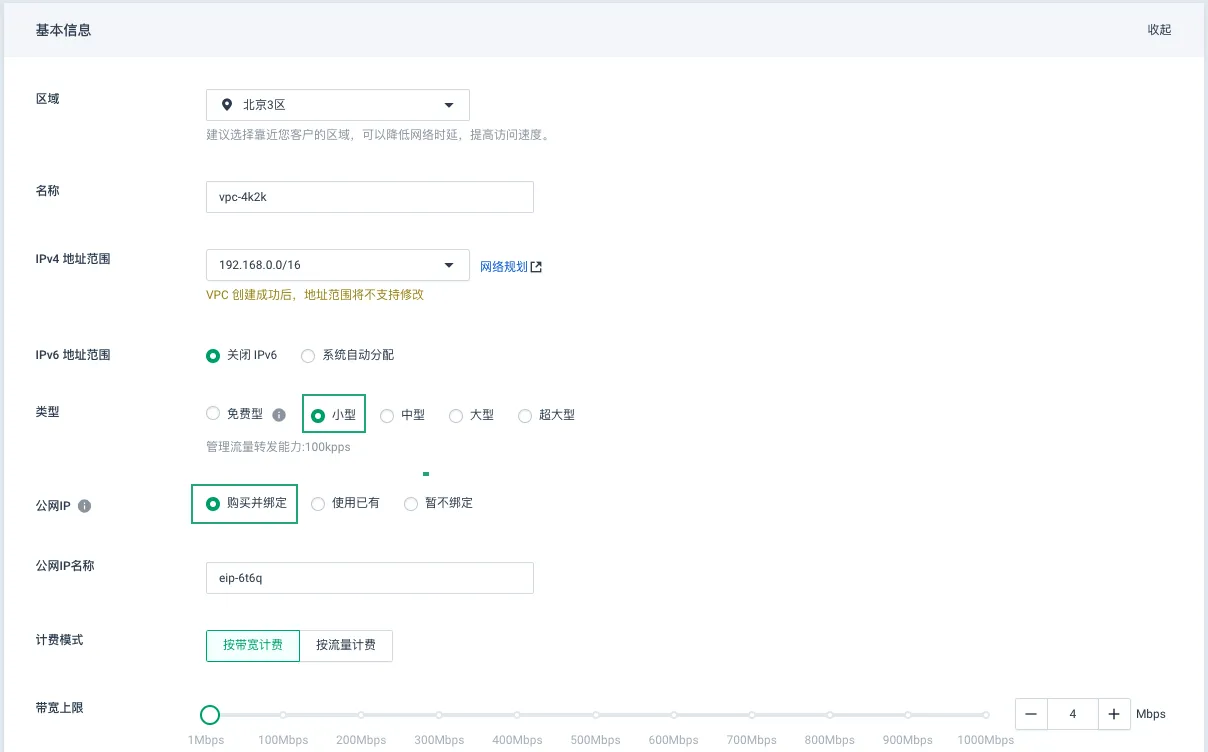Click the 公网IP名称 field eip-6t6q
Viewport: 1208px width, 752px height.
pyautogui.click(x=369, y=578)
